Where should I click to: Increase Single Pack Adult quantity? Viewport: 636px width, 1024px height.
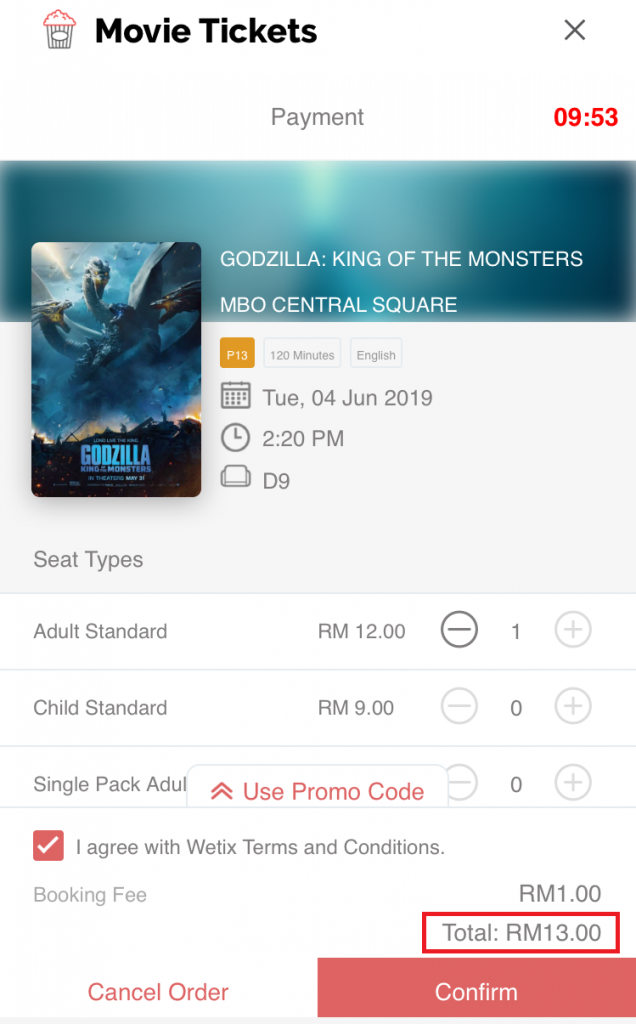tap(573, 783)
